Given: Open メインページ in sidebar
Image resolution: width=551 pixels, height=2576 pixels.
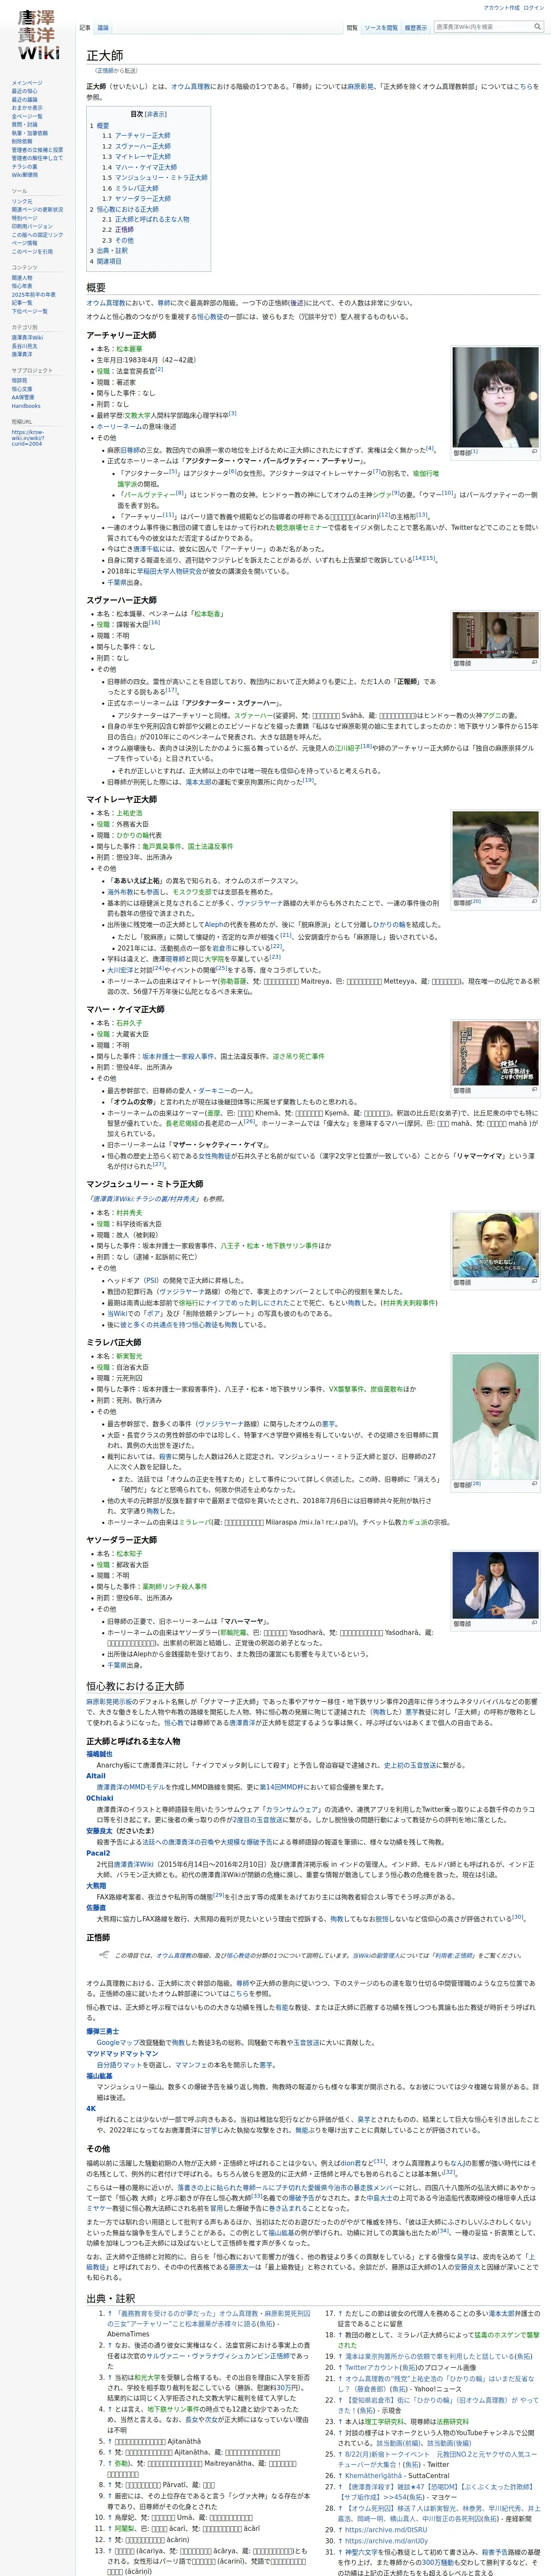Looking at the screenshot, I should pyautogui.click(x=27, y=83).
